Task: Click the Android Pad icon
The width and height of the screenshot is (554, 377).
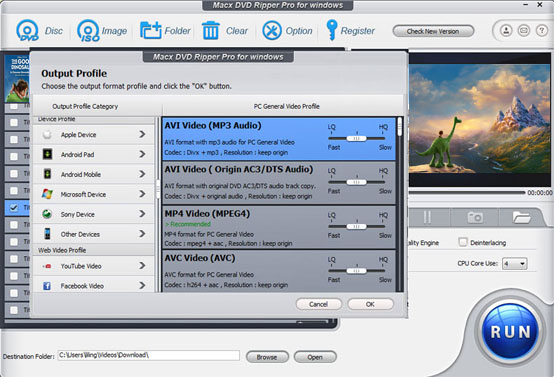Action: pos(47,154)
